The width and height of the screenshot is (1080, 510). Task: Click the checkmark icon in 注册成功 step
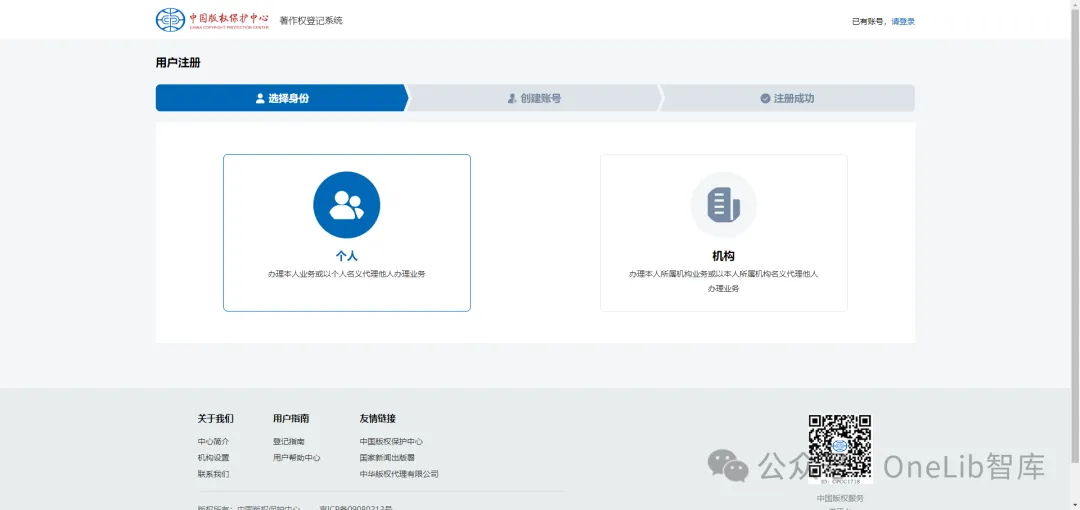point(765,99)
